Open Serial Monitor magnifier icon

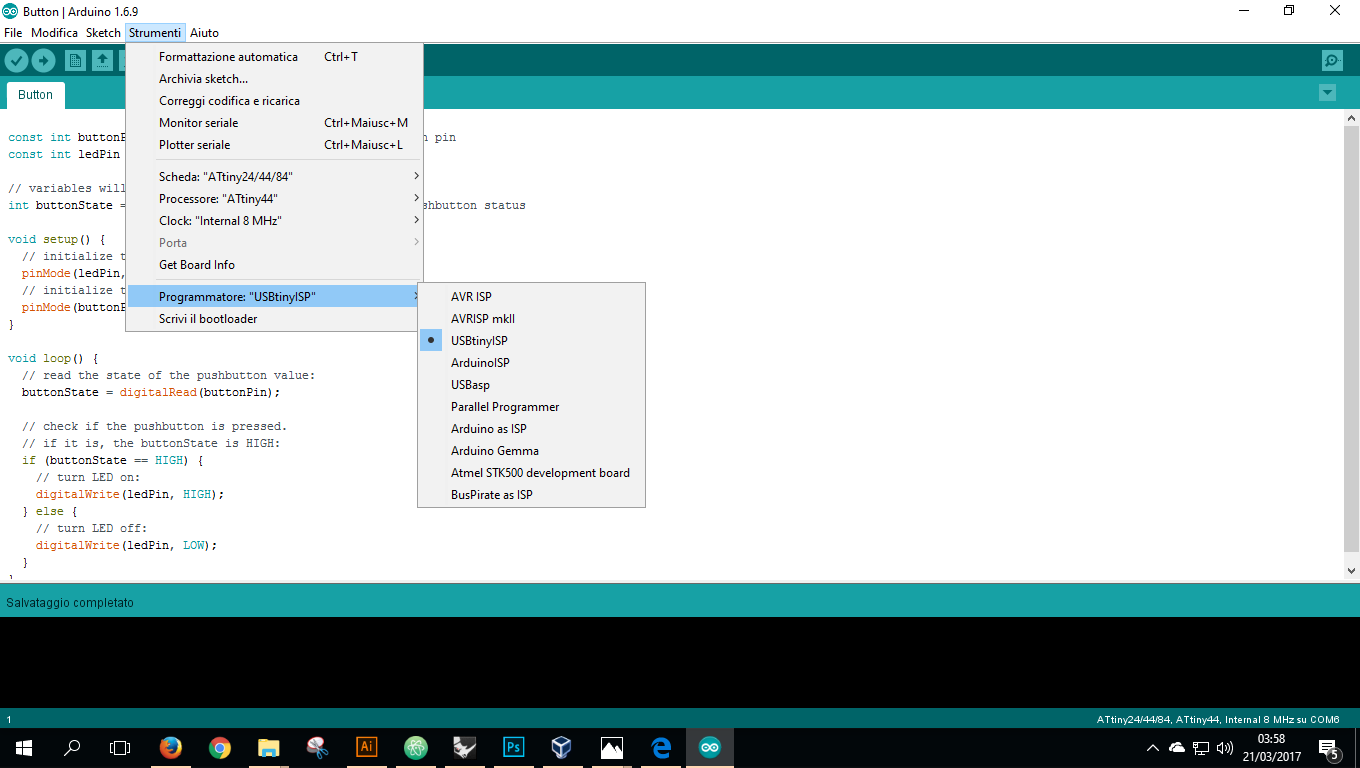click(x=1332, y=61)
